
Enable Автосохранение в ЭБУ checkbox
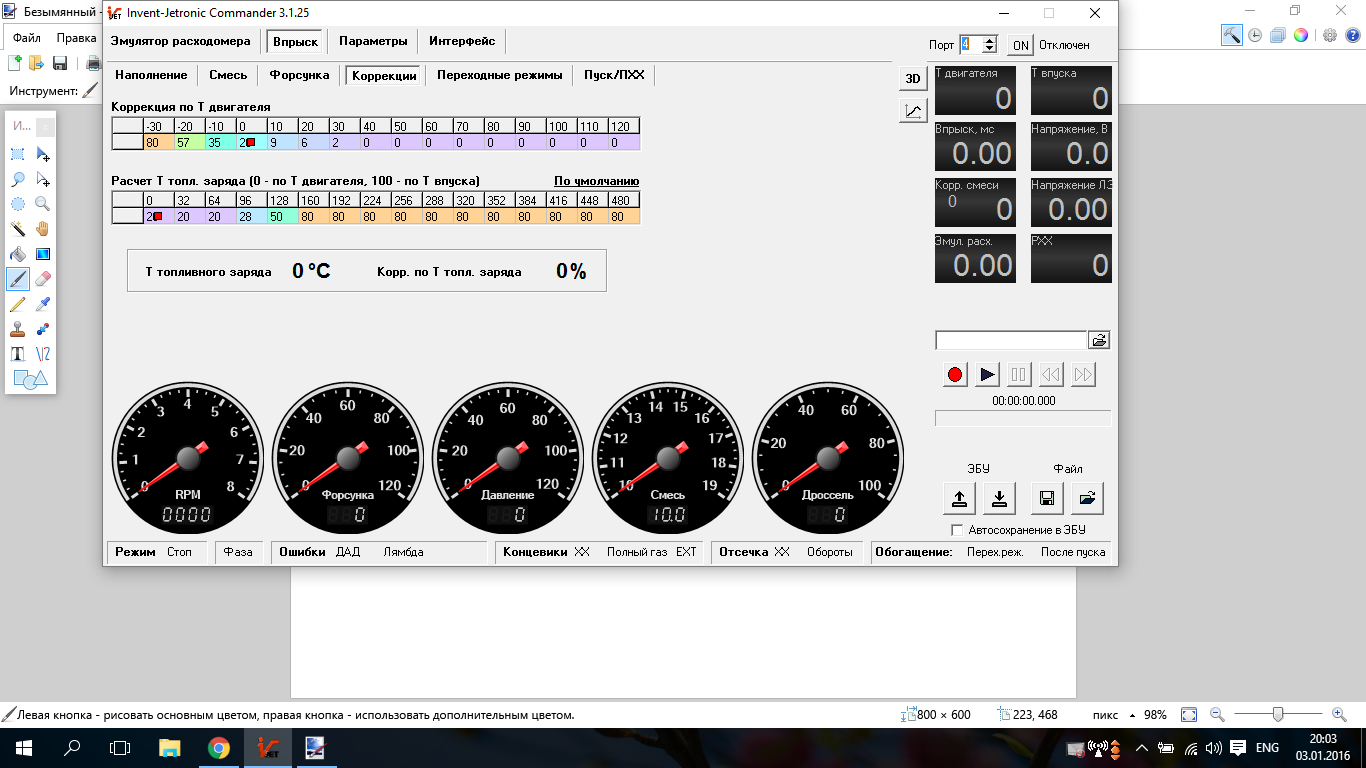click(957, 530)
